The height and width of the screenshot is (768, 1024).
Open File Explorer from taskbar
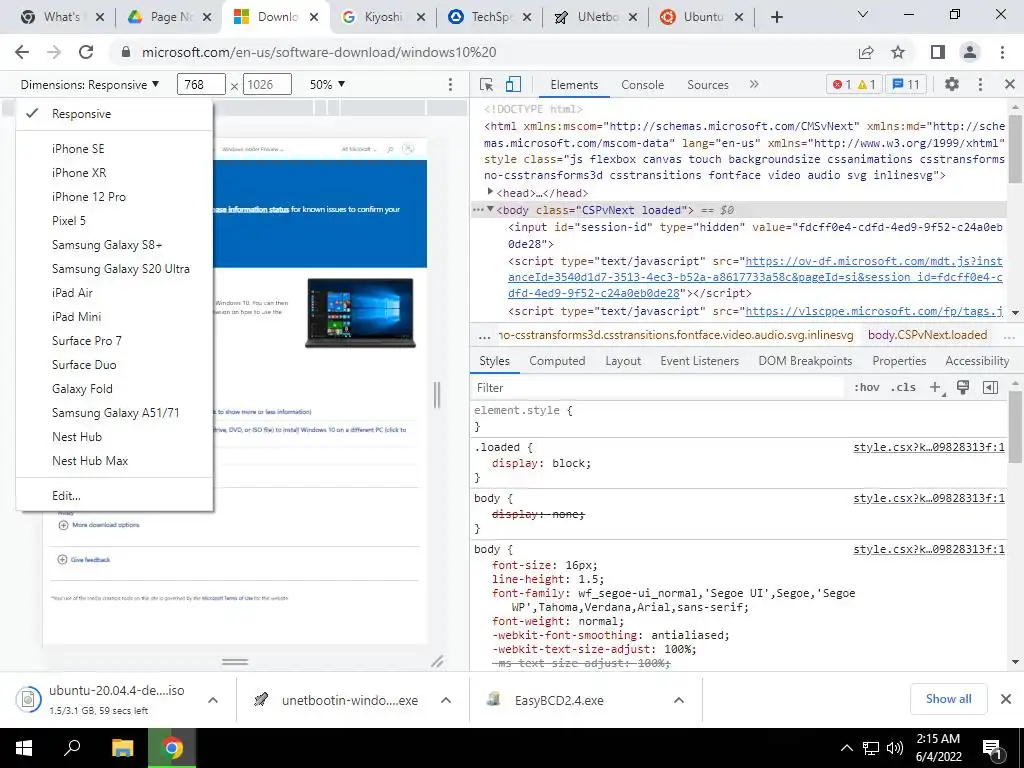point(122,748)
